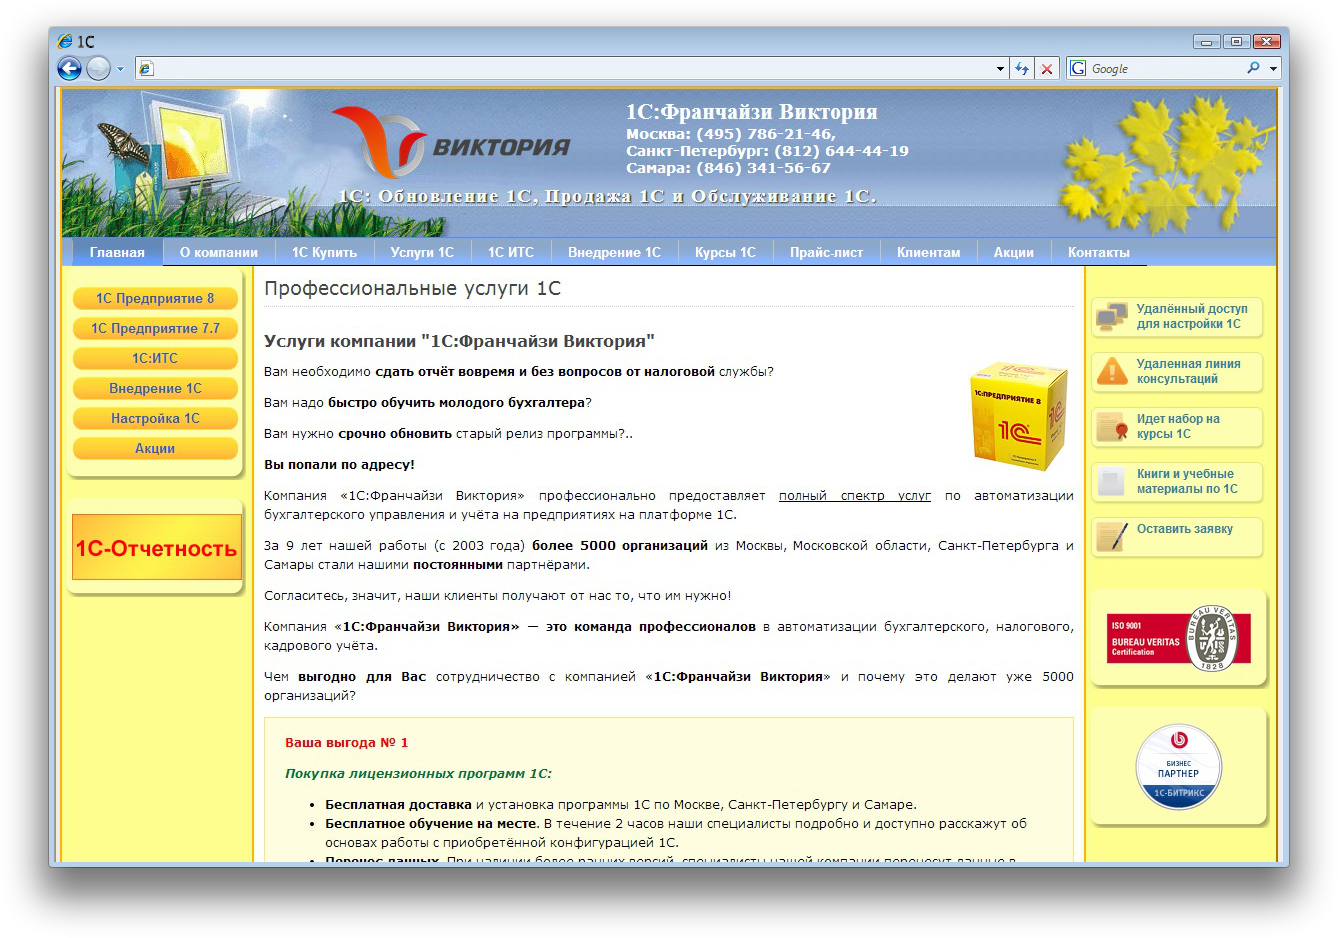Open the Прайс-лист navigation tab
The width and height of the screenshot is (1338, 938).
coord(826,252)
